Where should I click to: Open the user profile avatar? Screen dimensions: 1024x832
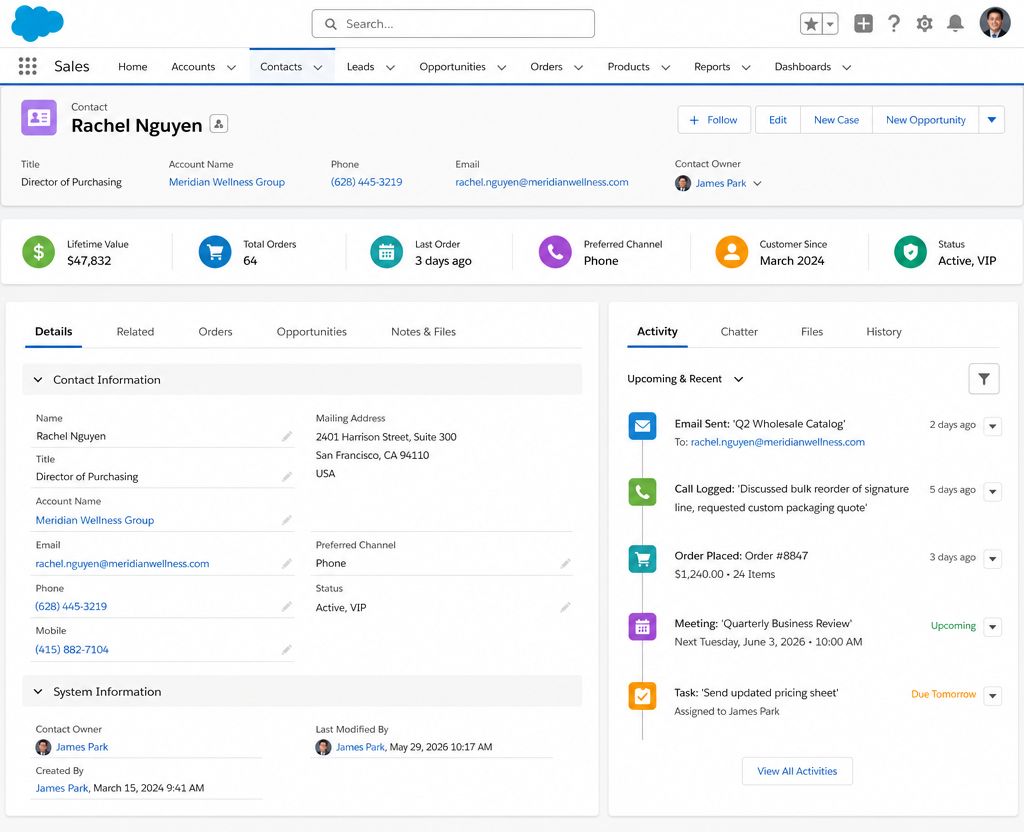click(995, 23)
